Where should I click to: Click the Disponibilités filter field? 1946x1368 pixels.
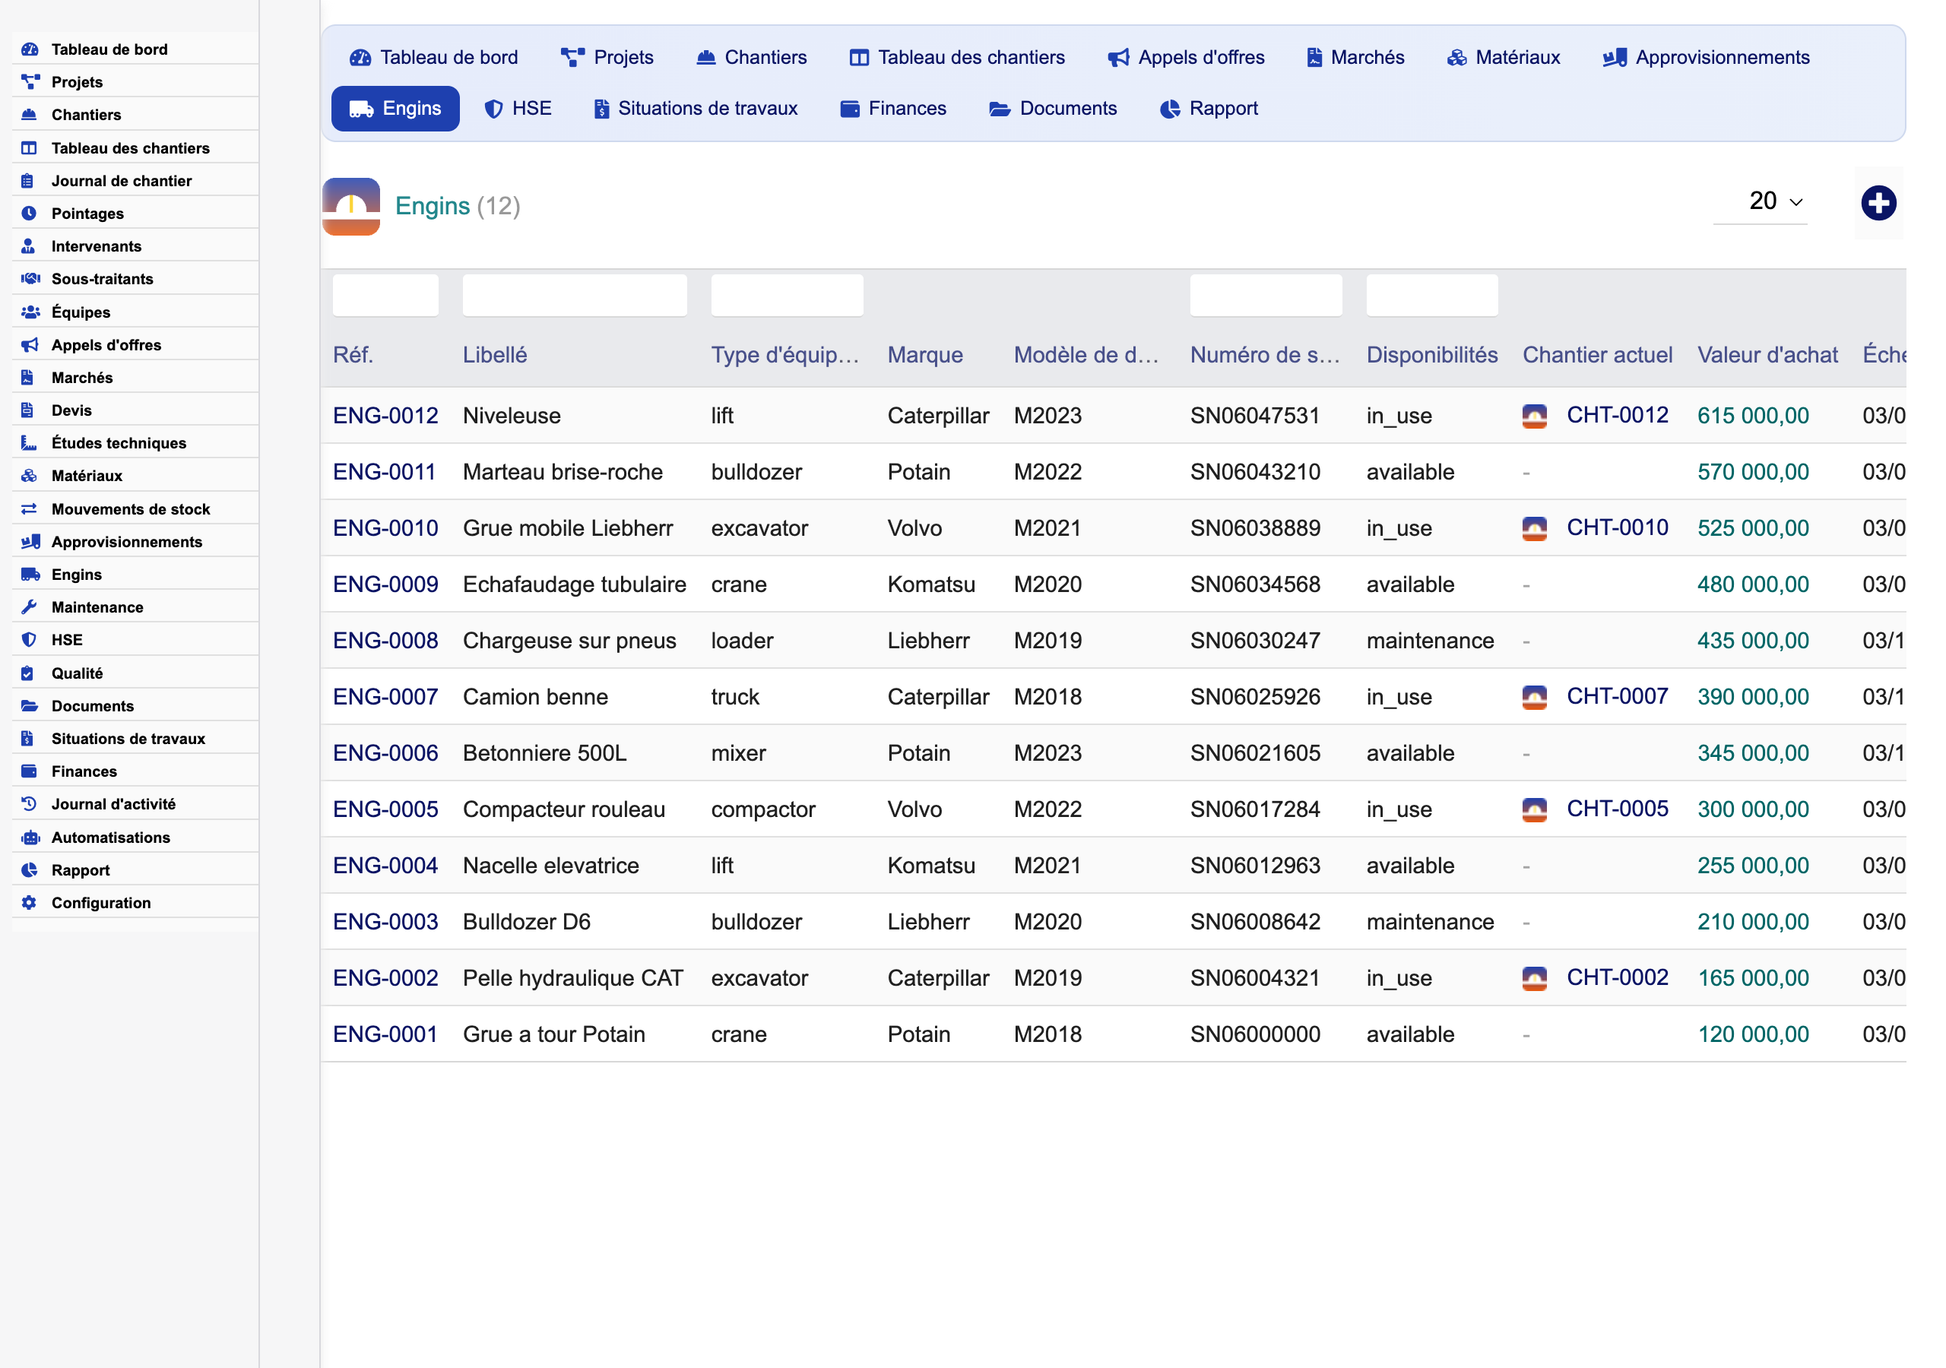pyautogui.click(x=1432, y=295)
